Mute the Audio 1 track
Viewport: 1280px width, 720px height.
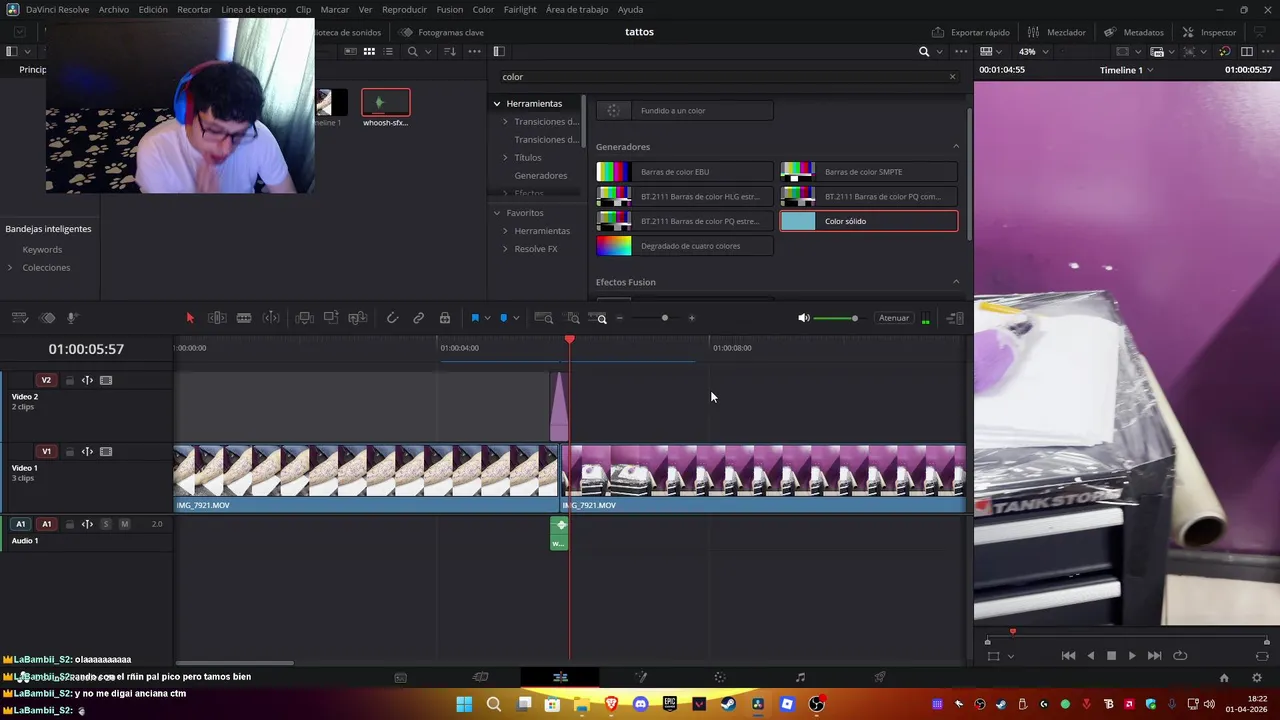124,524
